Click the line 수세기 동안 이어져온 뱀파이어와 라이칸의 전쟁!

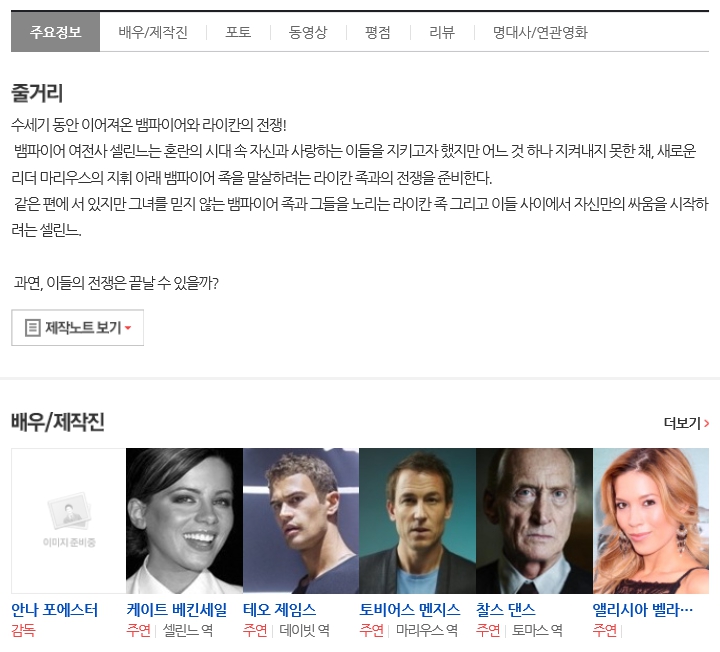point(149,124)
